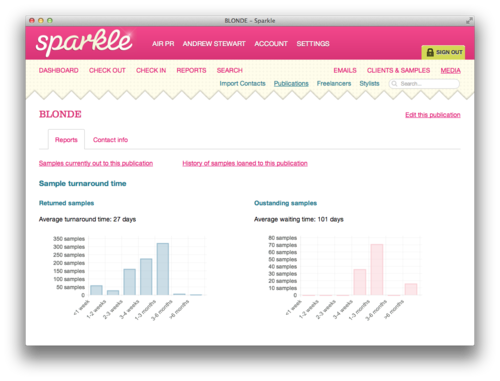
Task: Switch to the Contact info tab
Action: 110,140
